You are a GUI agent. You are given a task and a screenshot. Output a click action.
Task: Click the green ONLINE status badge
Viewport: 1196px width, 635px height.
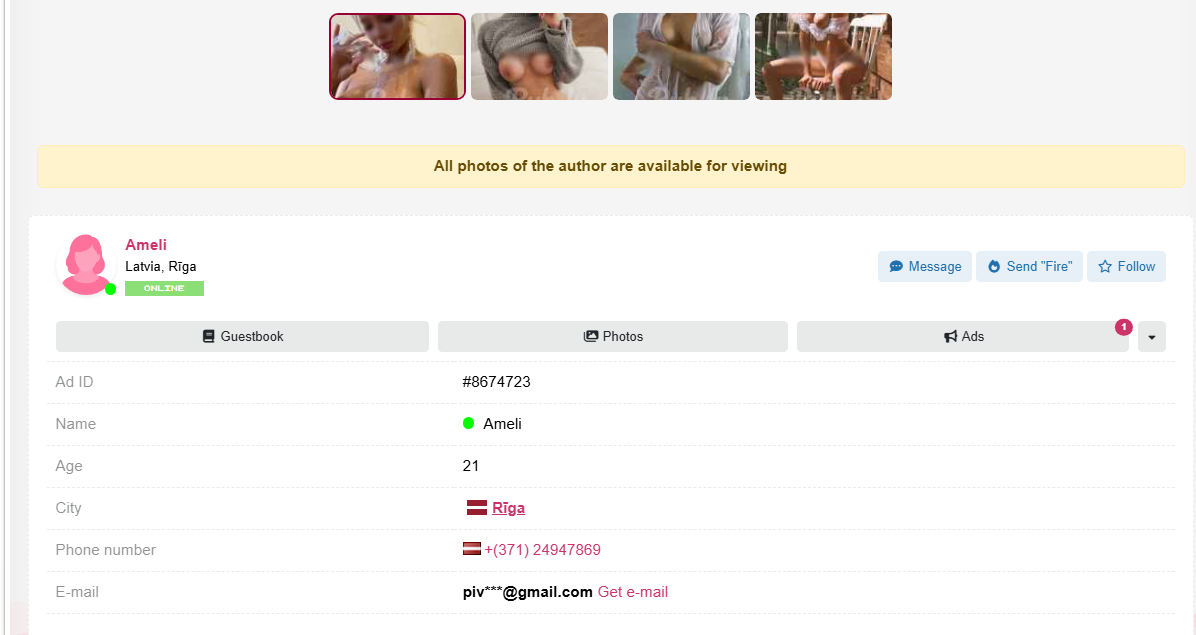(164, 288)
